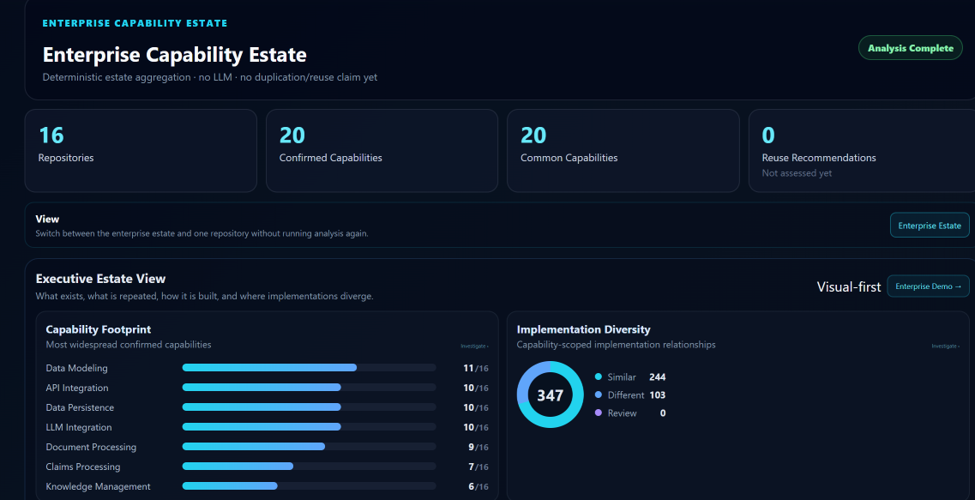Screen dimensions: 975x500
Task: Click the 9/16 count for Document Processing
Action: pos(478,447)
